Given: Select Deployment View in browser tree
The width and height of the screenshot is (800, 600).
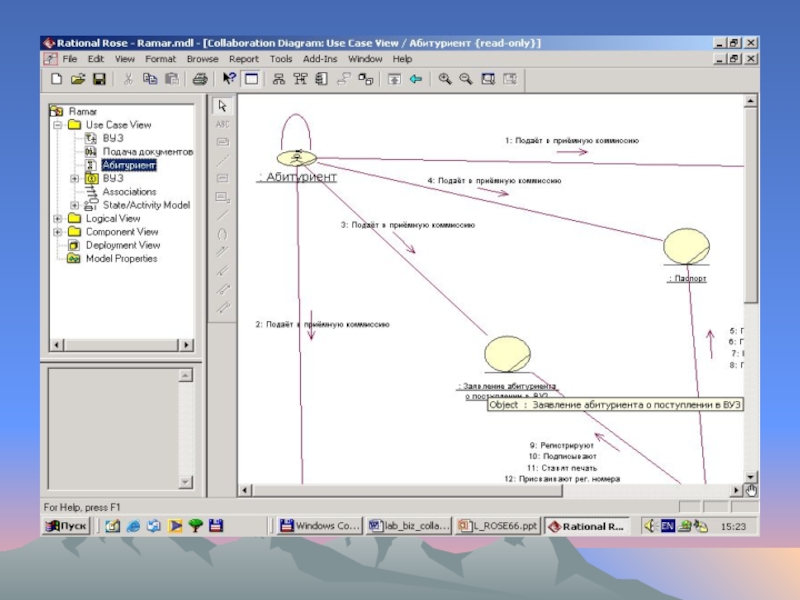Looking at the screenshot, I should 122,245.
